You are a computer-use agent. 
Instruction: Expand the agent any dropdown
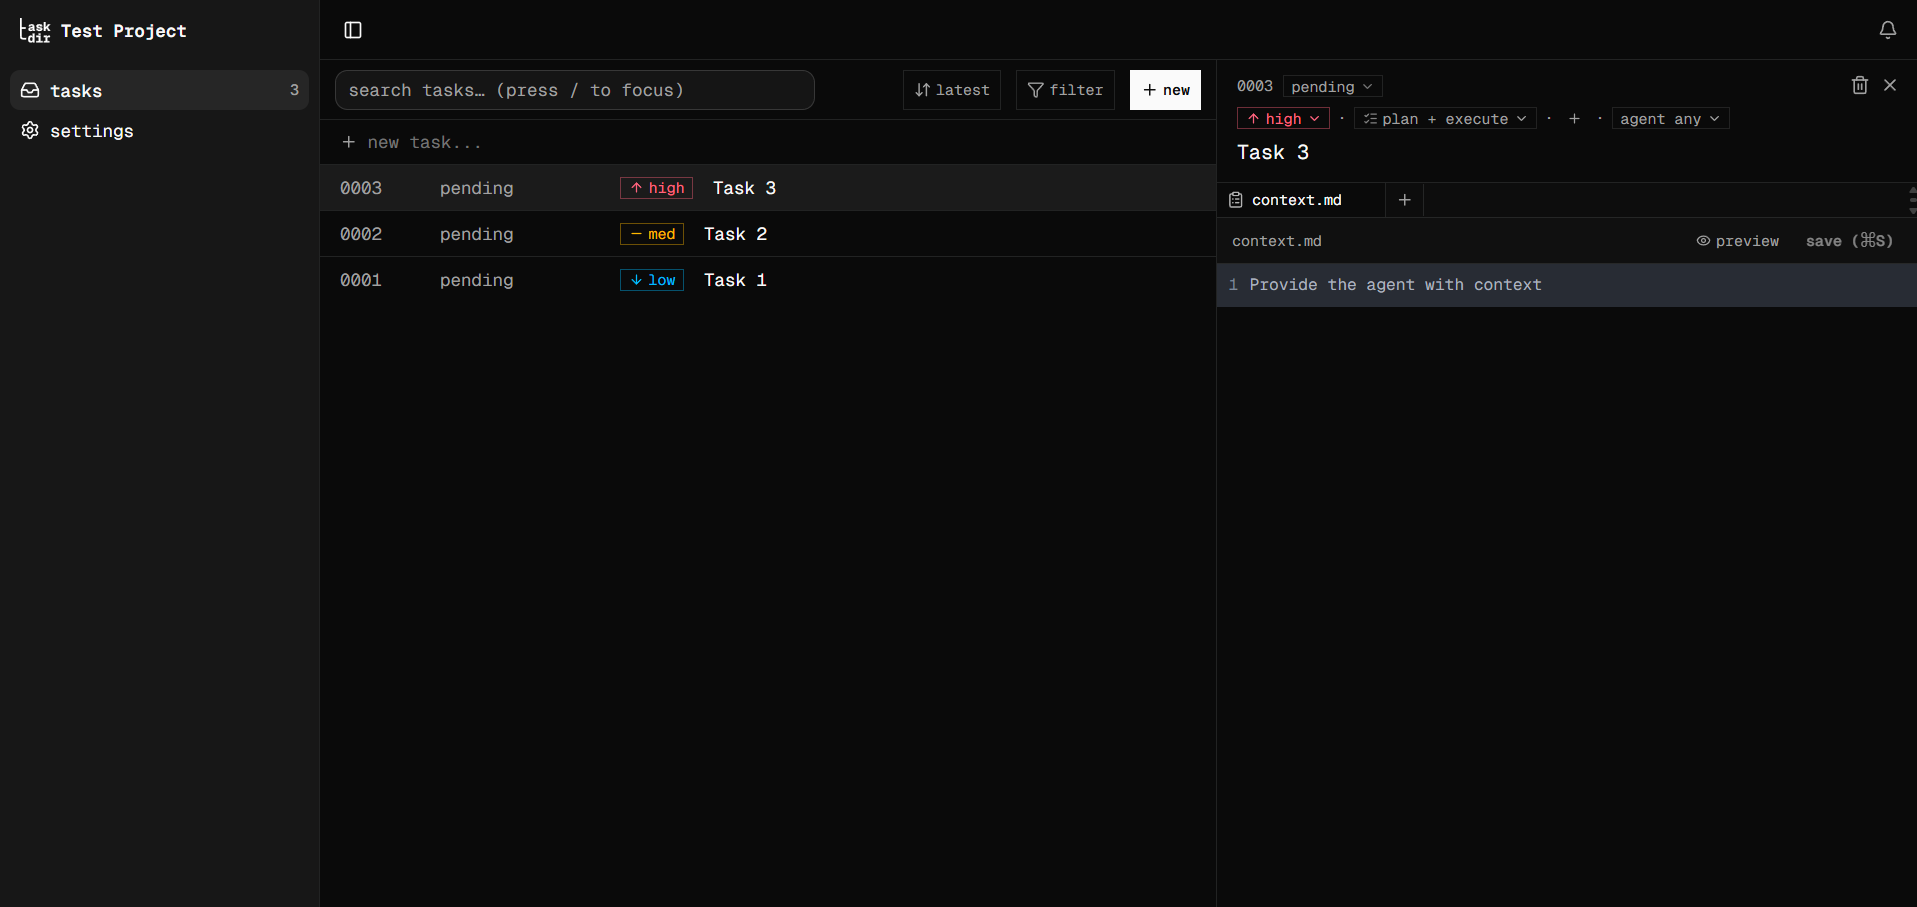click(1670, 118)
